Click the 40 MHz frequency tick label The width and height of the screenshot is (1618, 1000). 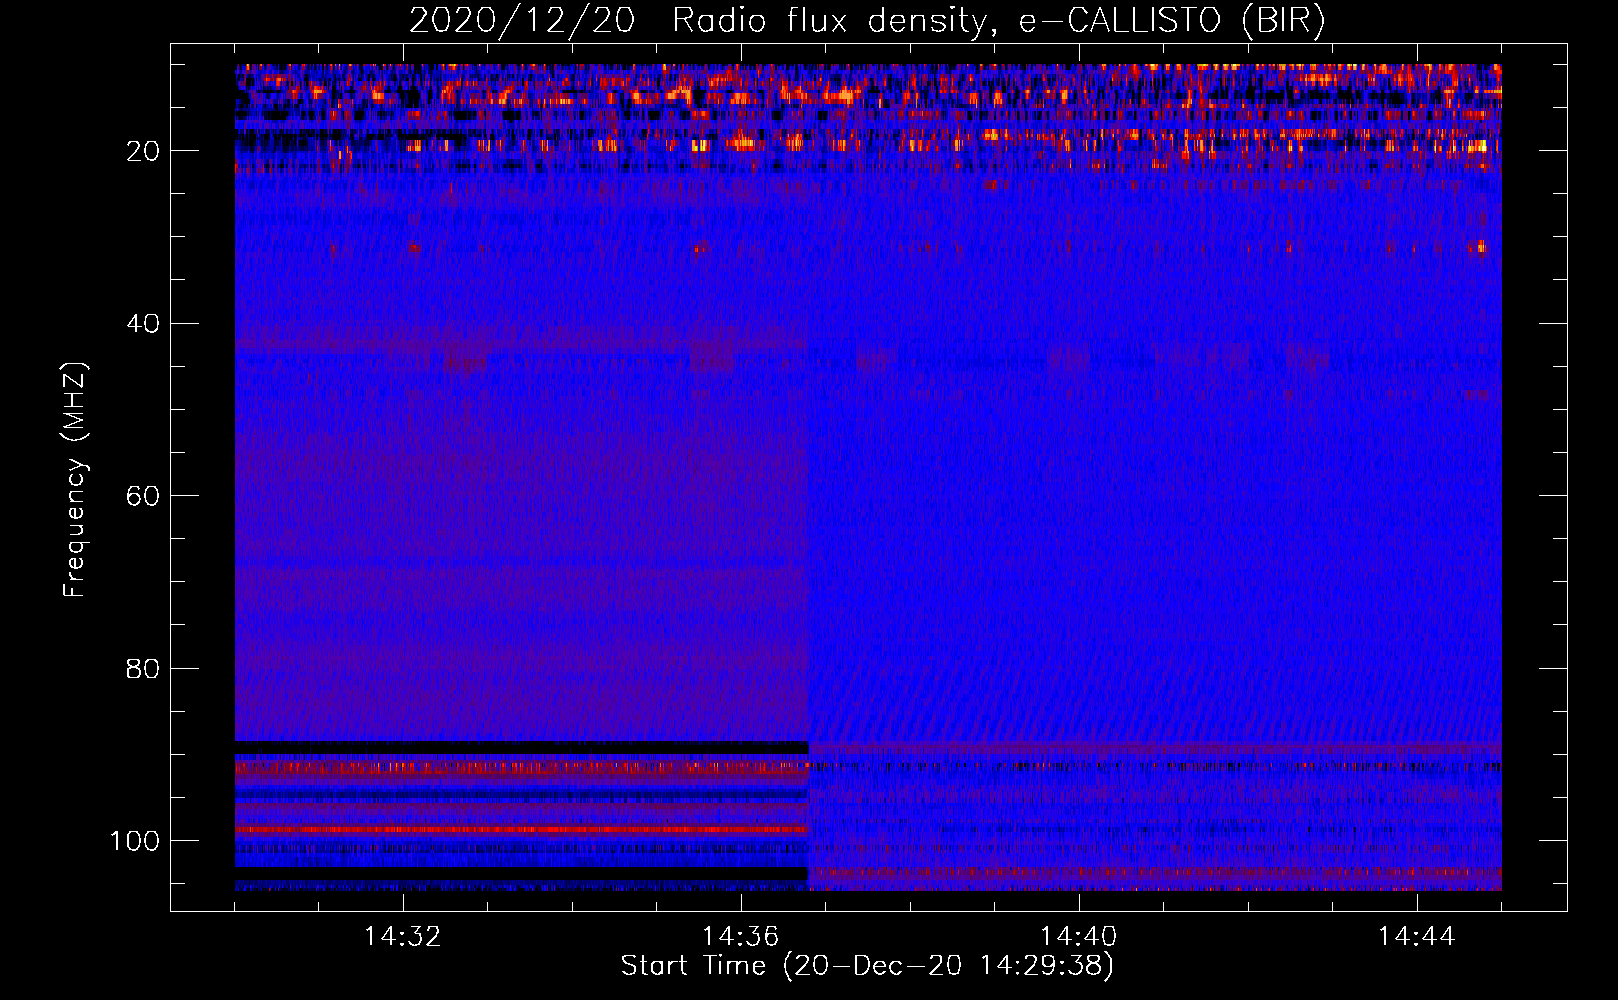(x=143, y=324)
